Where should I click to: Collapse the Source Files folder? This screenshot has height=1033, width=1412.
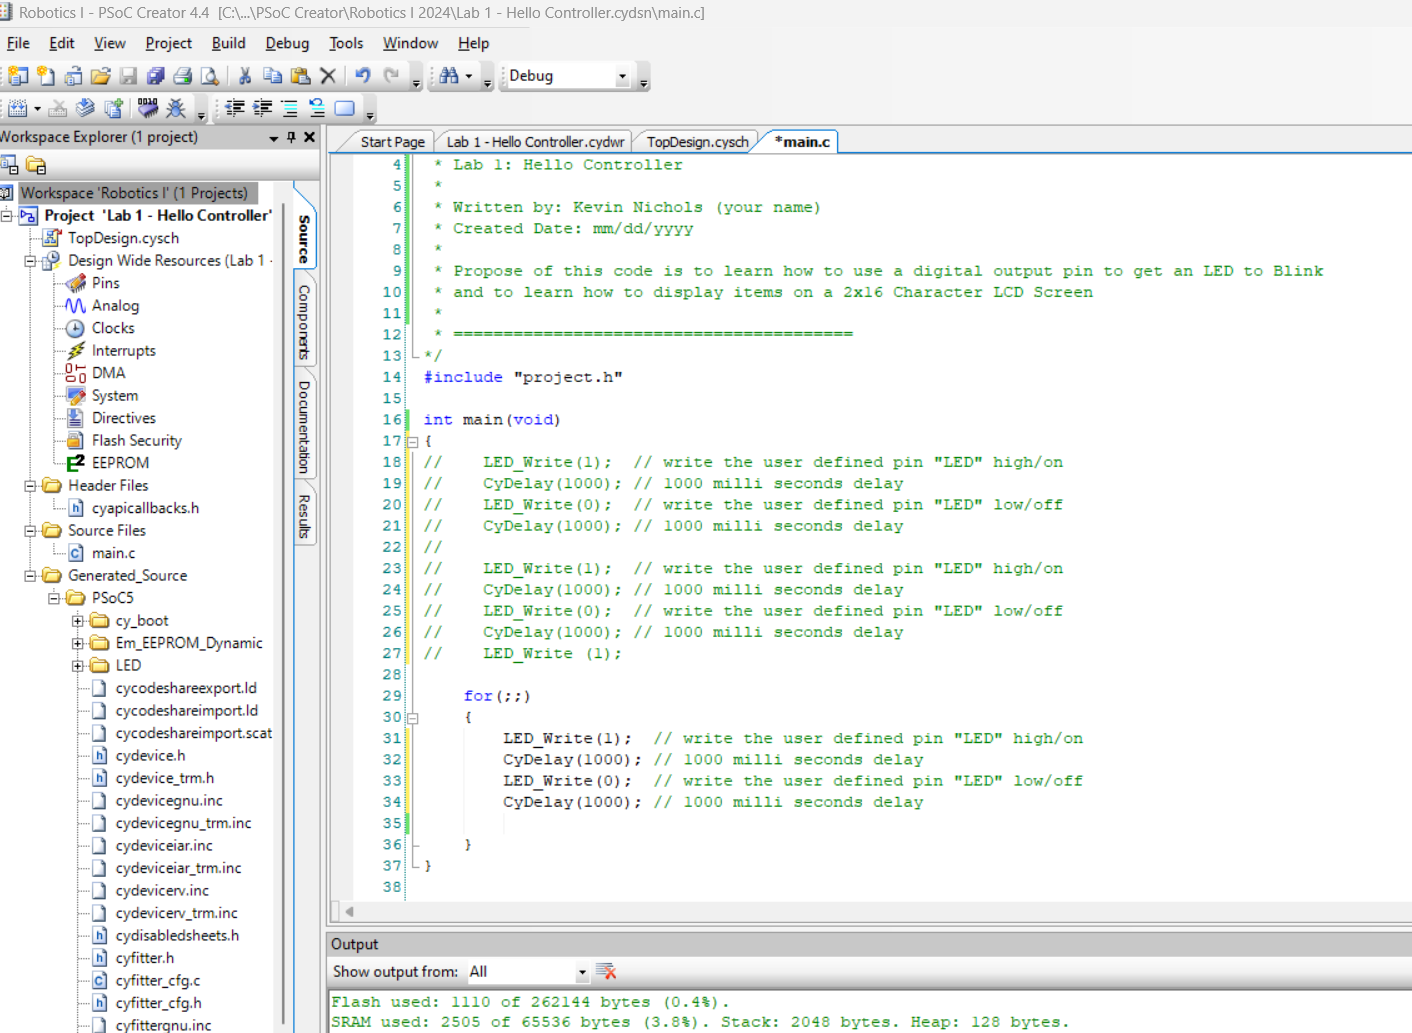30,530
